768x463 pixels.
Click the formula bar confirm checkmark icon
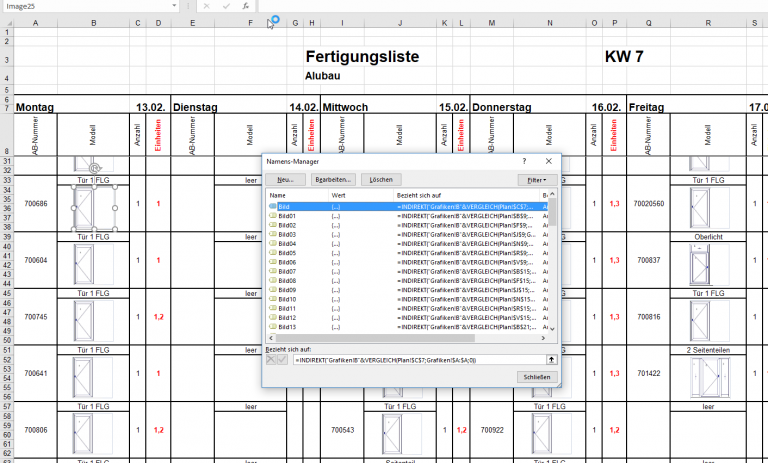(226, 6)
